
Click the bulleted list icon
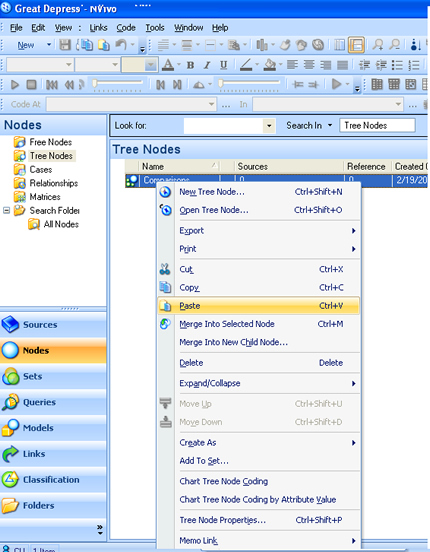[397, 65]
